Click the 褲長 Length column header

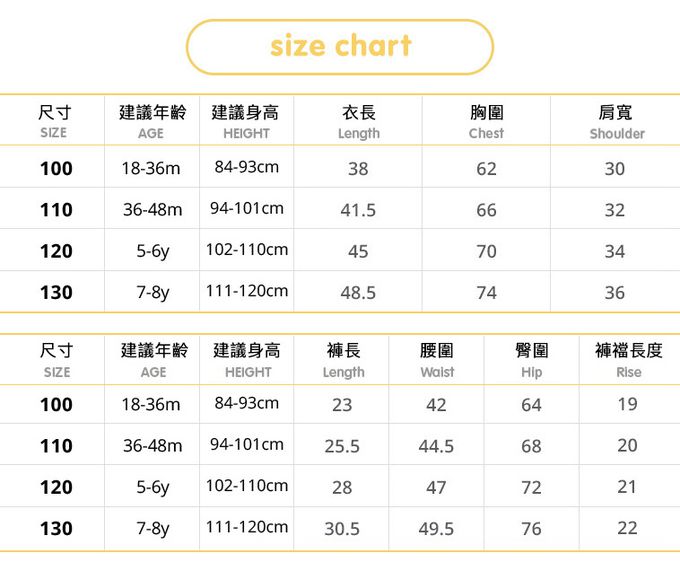click(x=343, y=360)
